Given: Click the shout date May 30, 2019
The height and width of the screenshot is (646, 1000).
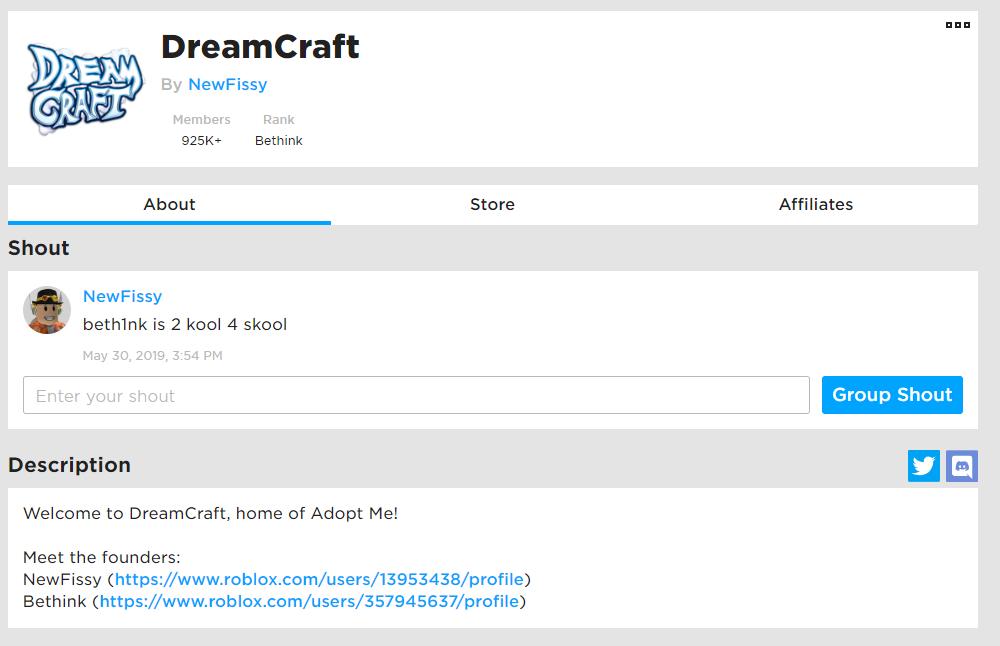Looking at the screenshot, I should (152, 356).
